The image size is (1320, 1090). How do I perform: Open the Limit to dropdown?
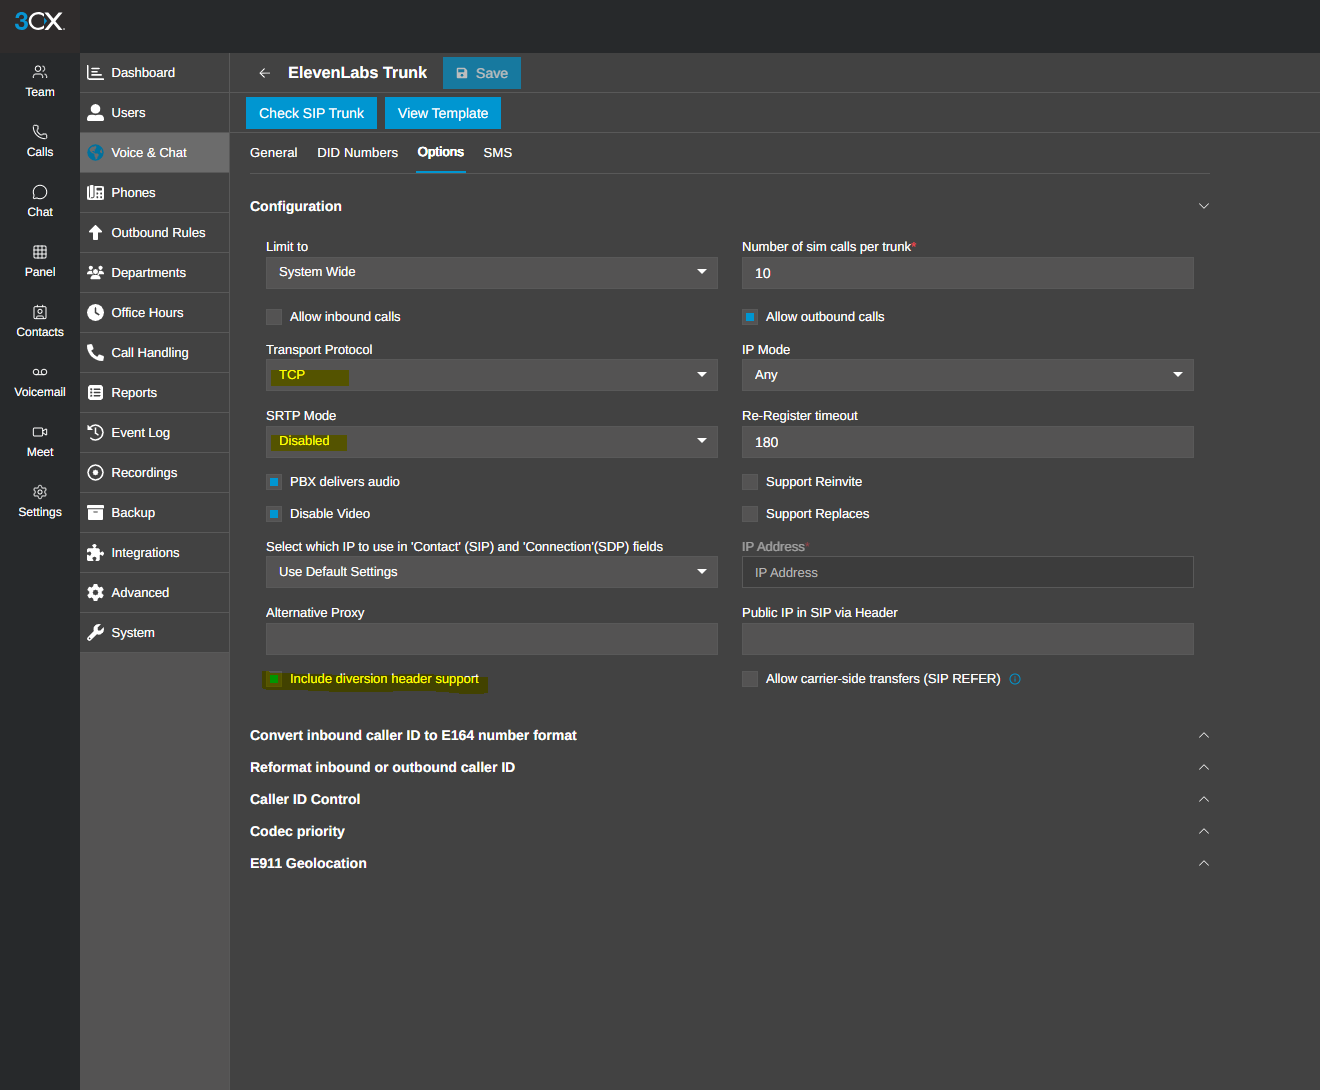pyautogui.click(x=492, y=273)
